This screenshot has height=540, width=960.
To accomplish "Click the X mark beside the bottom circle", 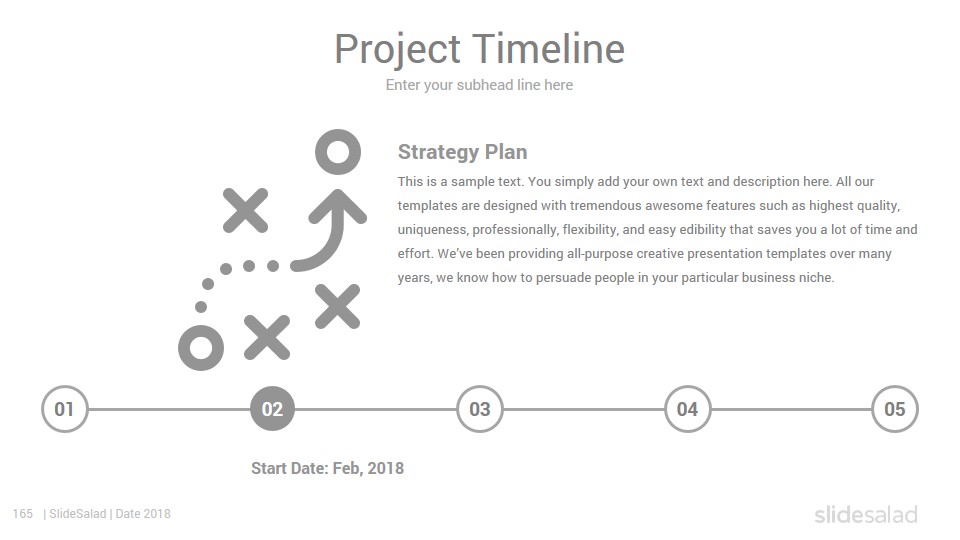I will coord(267,337).
